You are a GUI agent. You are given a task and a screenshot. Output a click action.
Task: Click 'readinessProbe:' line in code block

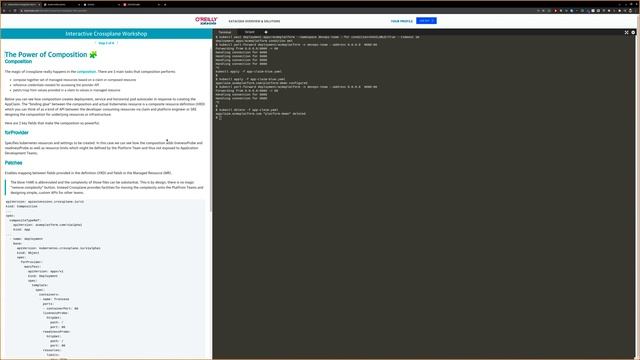click(56, 331)
